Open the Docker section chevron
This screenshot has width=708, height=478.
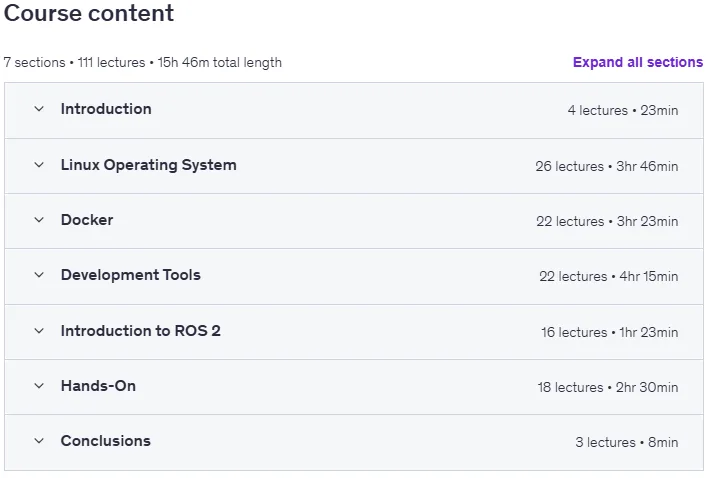[39, 220]
